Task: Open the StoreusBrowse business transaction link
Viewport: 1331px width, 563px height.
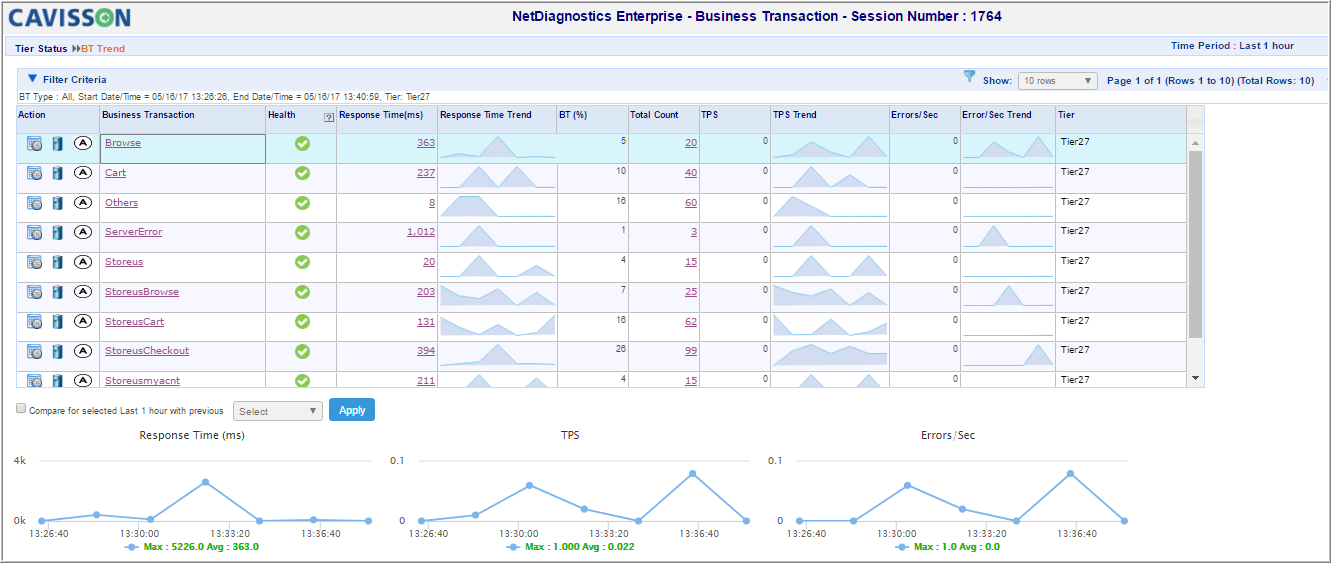Action: tap(142, 292)
